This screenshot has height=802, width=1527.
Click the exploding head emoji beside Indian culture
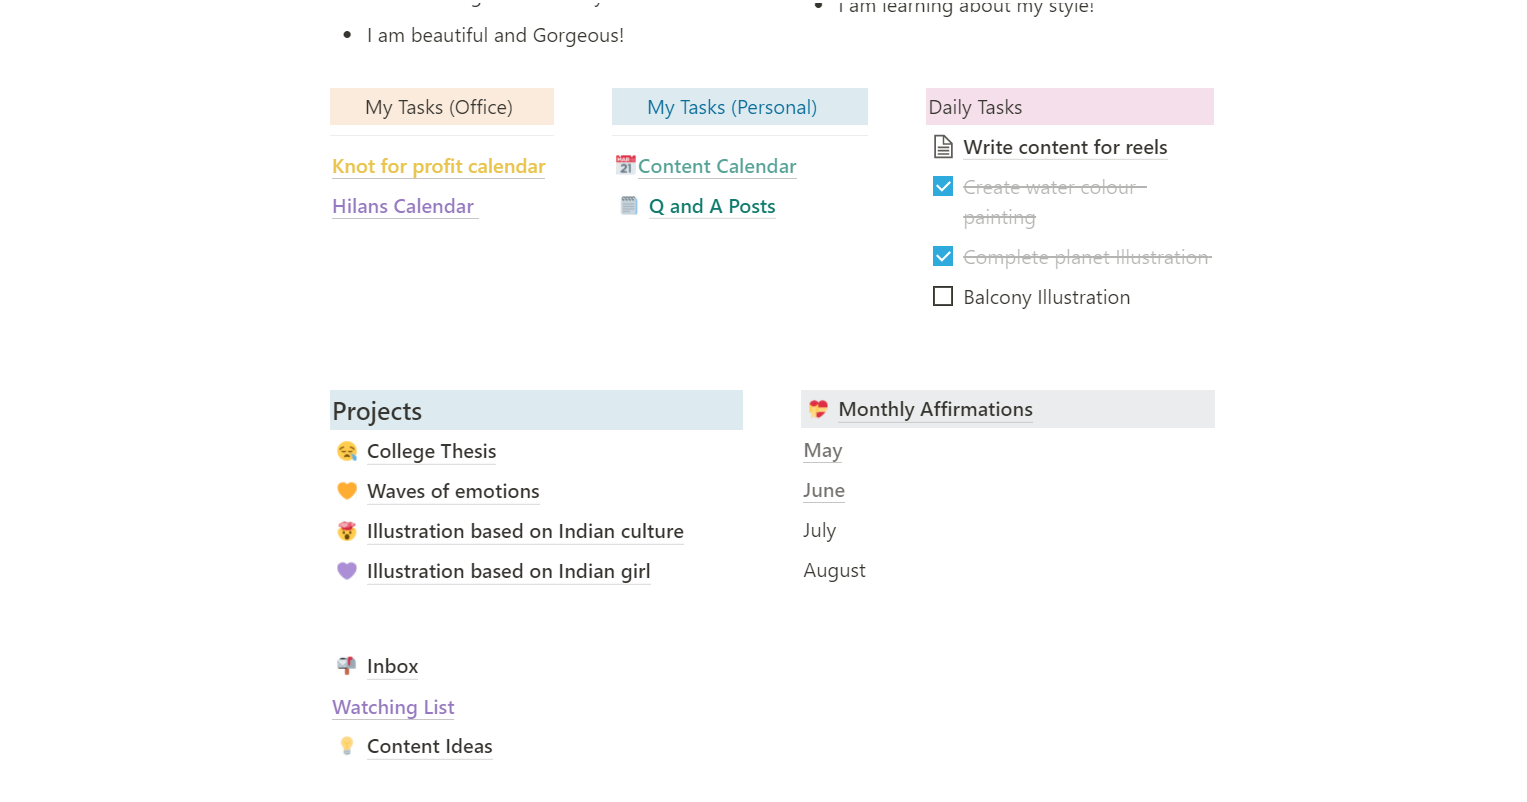pos(347,531)
